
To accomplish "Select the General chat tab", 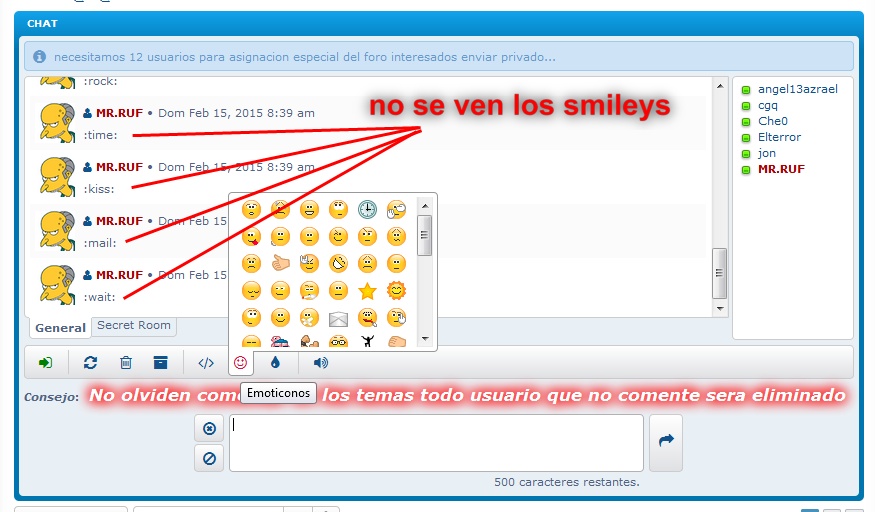I will tap(60, 328).
